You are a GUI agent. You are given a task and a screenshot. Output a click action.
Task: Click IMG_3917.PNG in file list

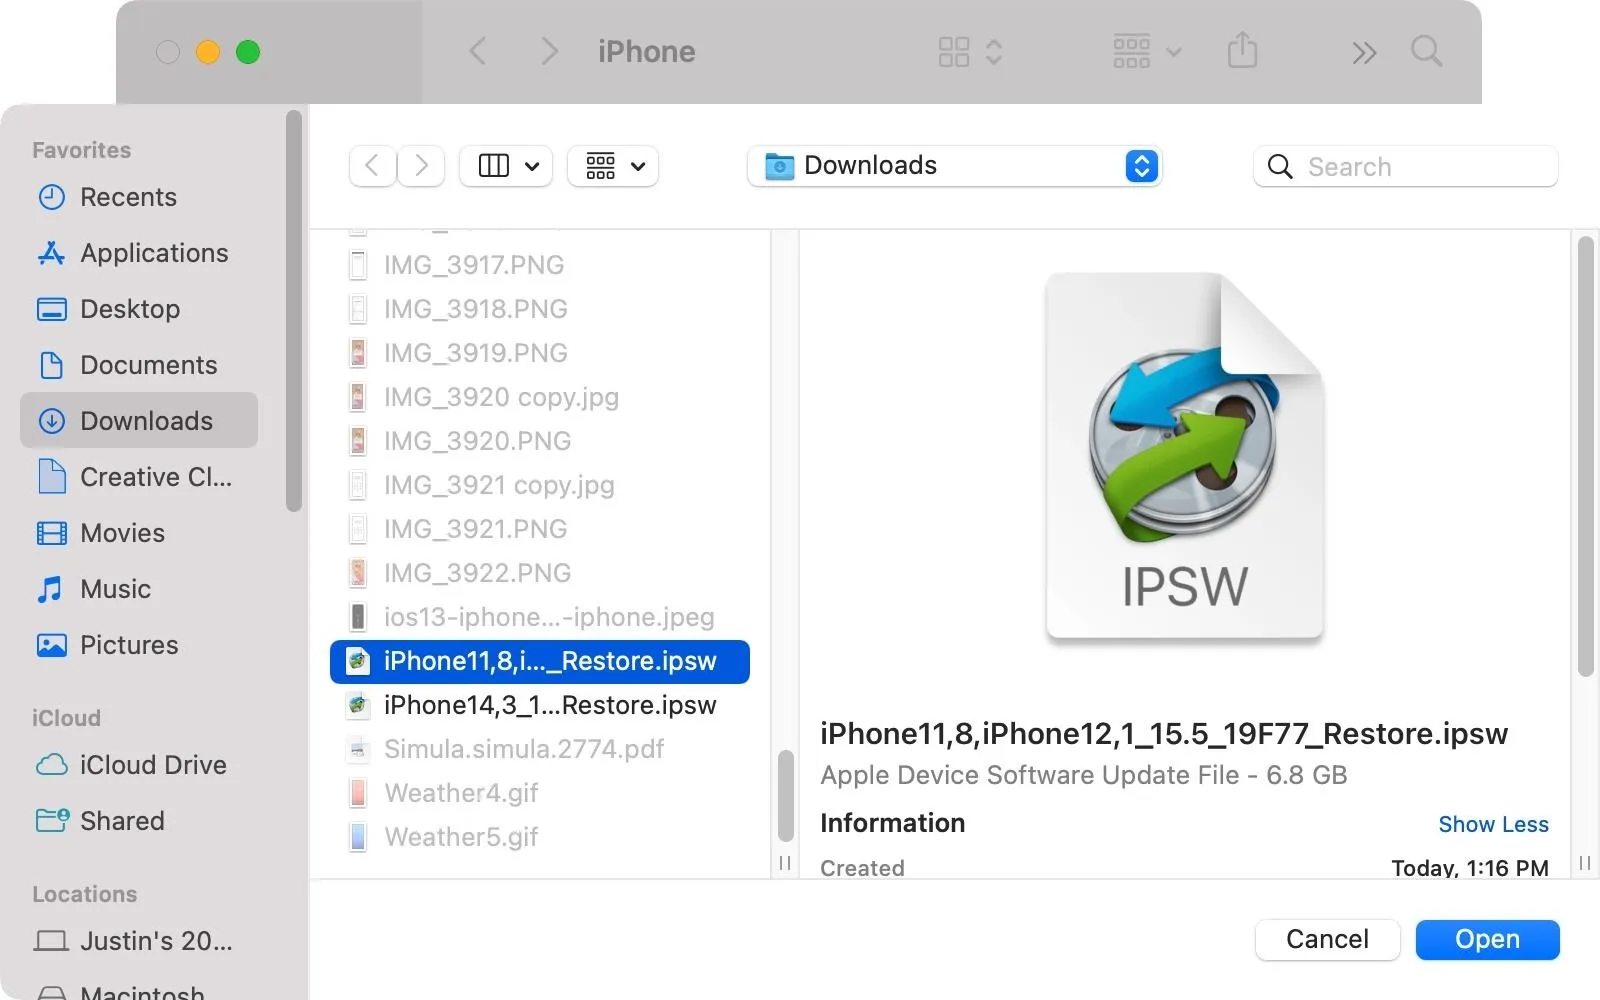(x=540, y=265)
